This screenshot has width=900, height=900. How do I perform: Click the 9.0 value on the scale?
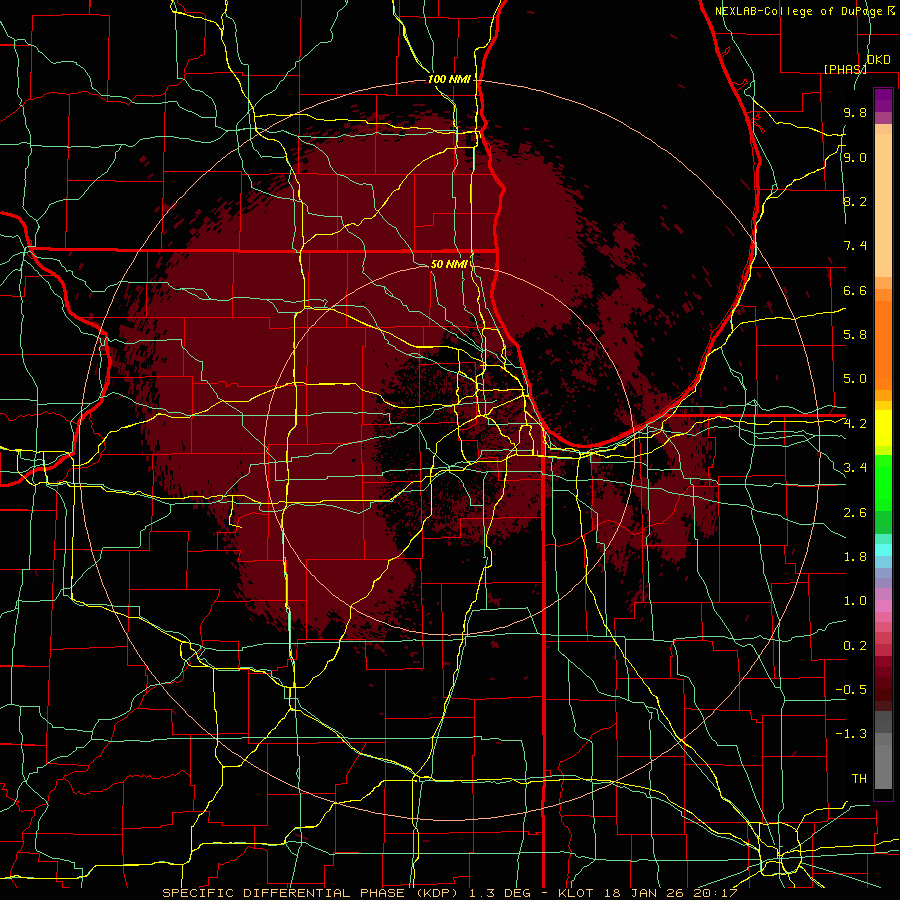click(855, 157)
